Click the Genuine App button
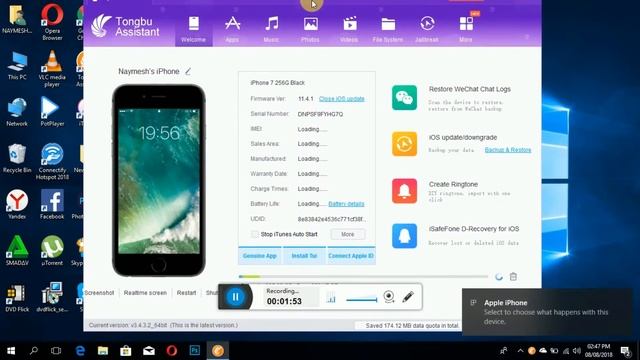The height and width of the screenshot is (360, 640). [x=260, y=256]
